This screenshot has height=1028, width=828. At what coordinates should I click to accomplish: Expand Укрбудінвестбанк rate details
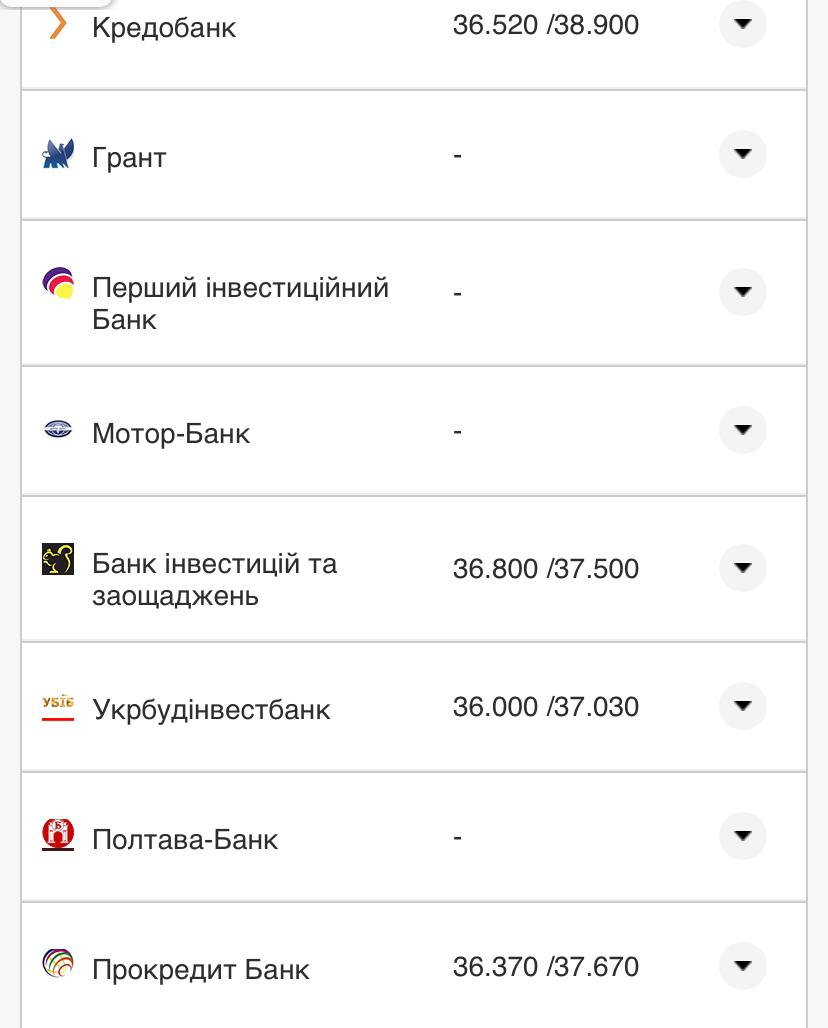click(x=742, y=706)
